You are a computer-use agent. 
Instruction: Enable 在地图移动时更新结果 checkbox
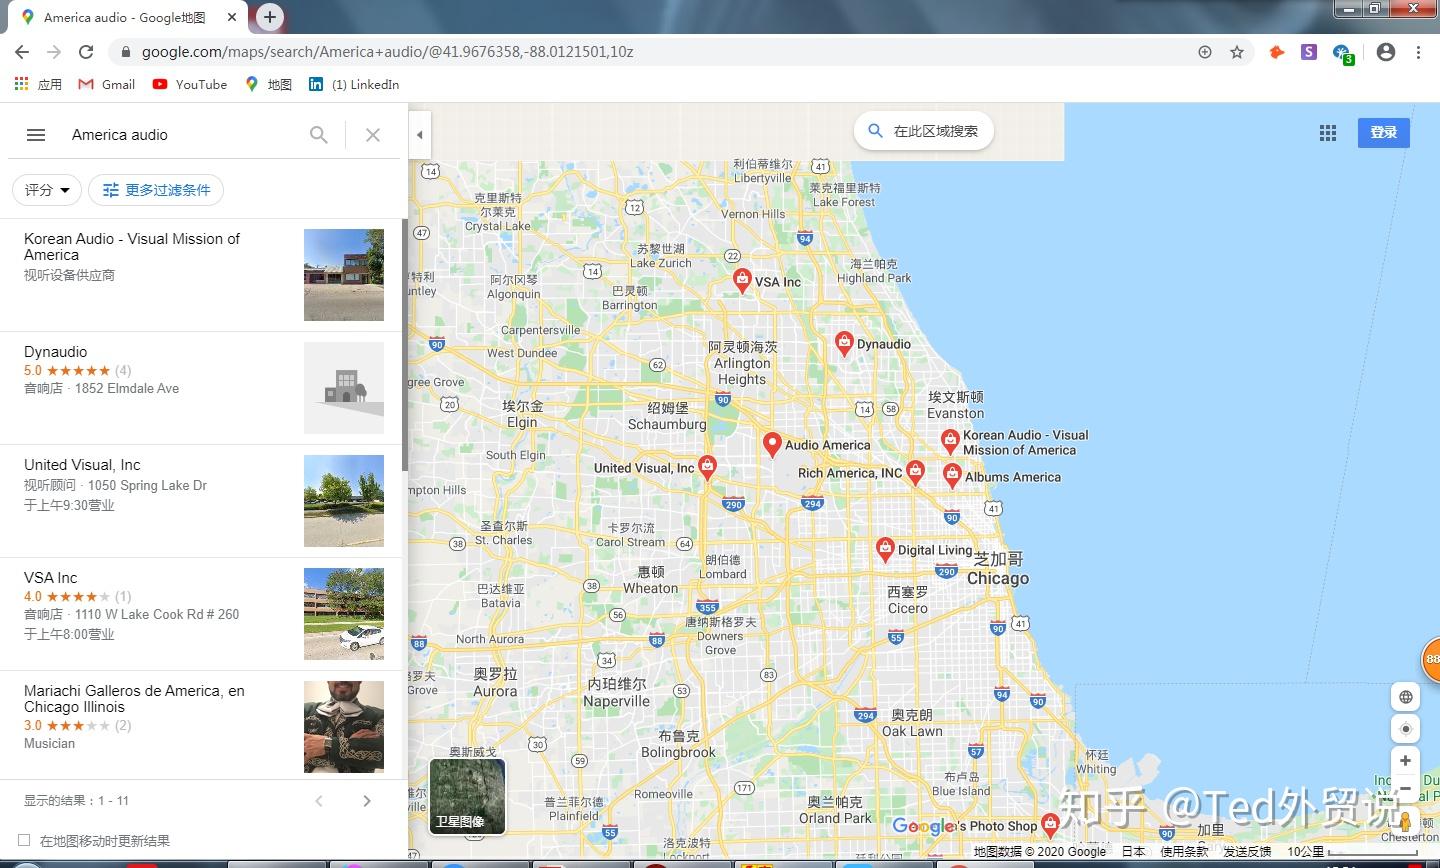point(24,841)
